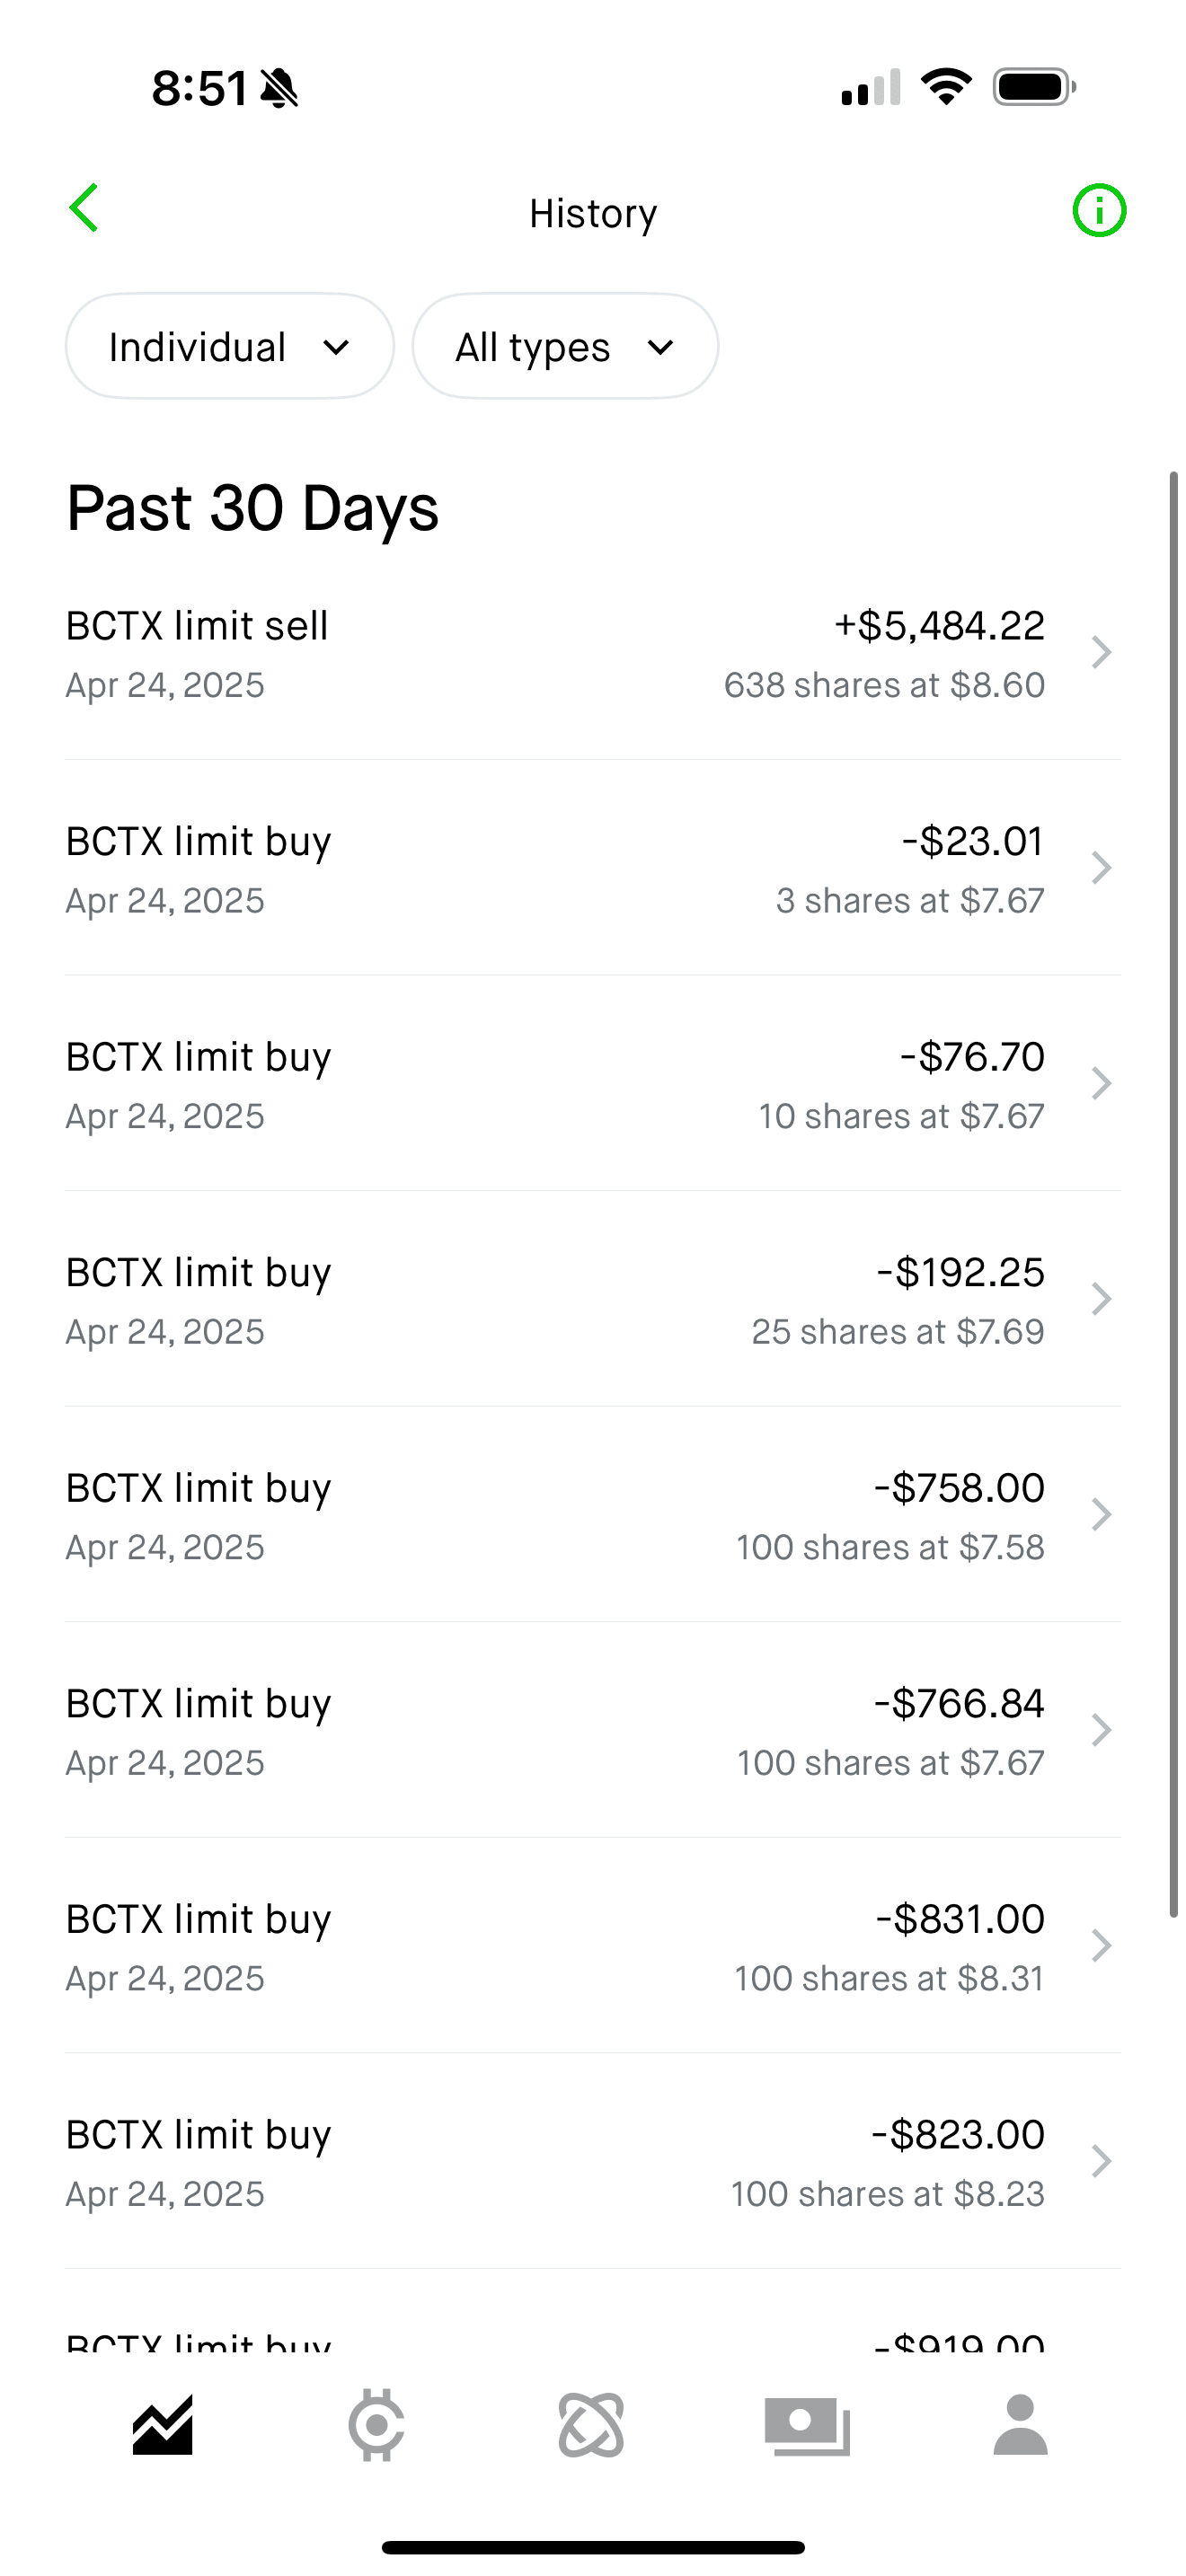Go to the account profile icon
This screenshot has height=2576, width=1186.
click(x=1020, y=2425)
